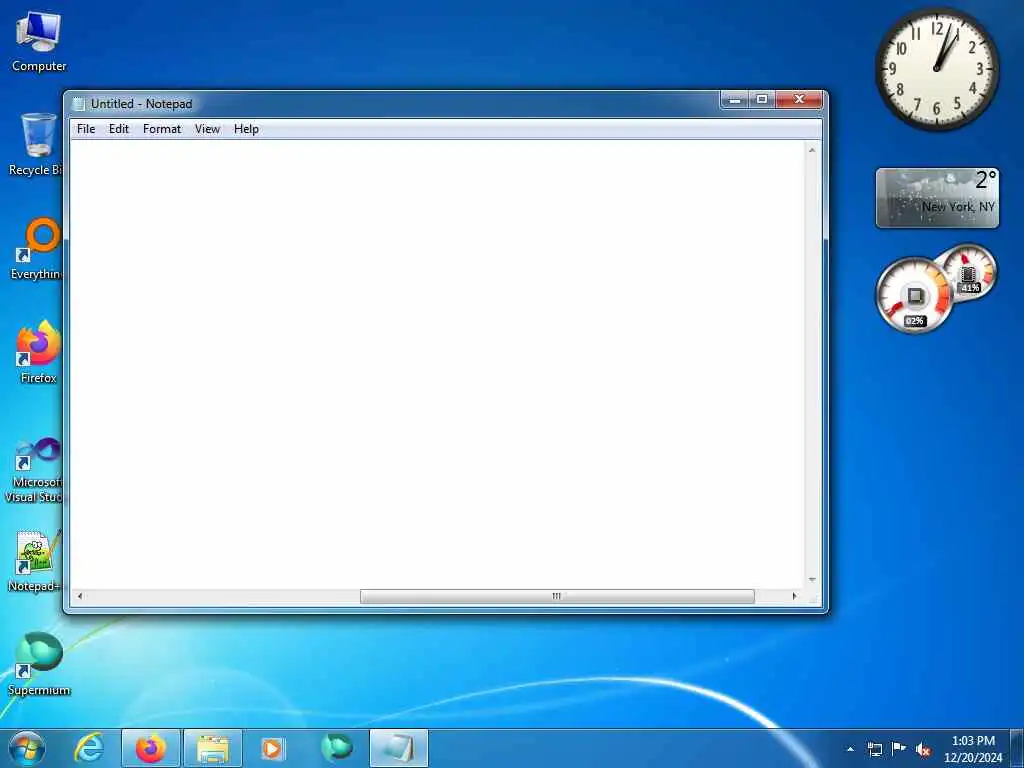This screenshot has width=1024, height=768.
Task: Open the File menu in Notepad
Action: [x=86, y=129]
